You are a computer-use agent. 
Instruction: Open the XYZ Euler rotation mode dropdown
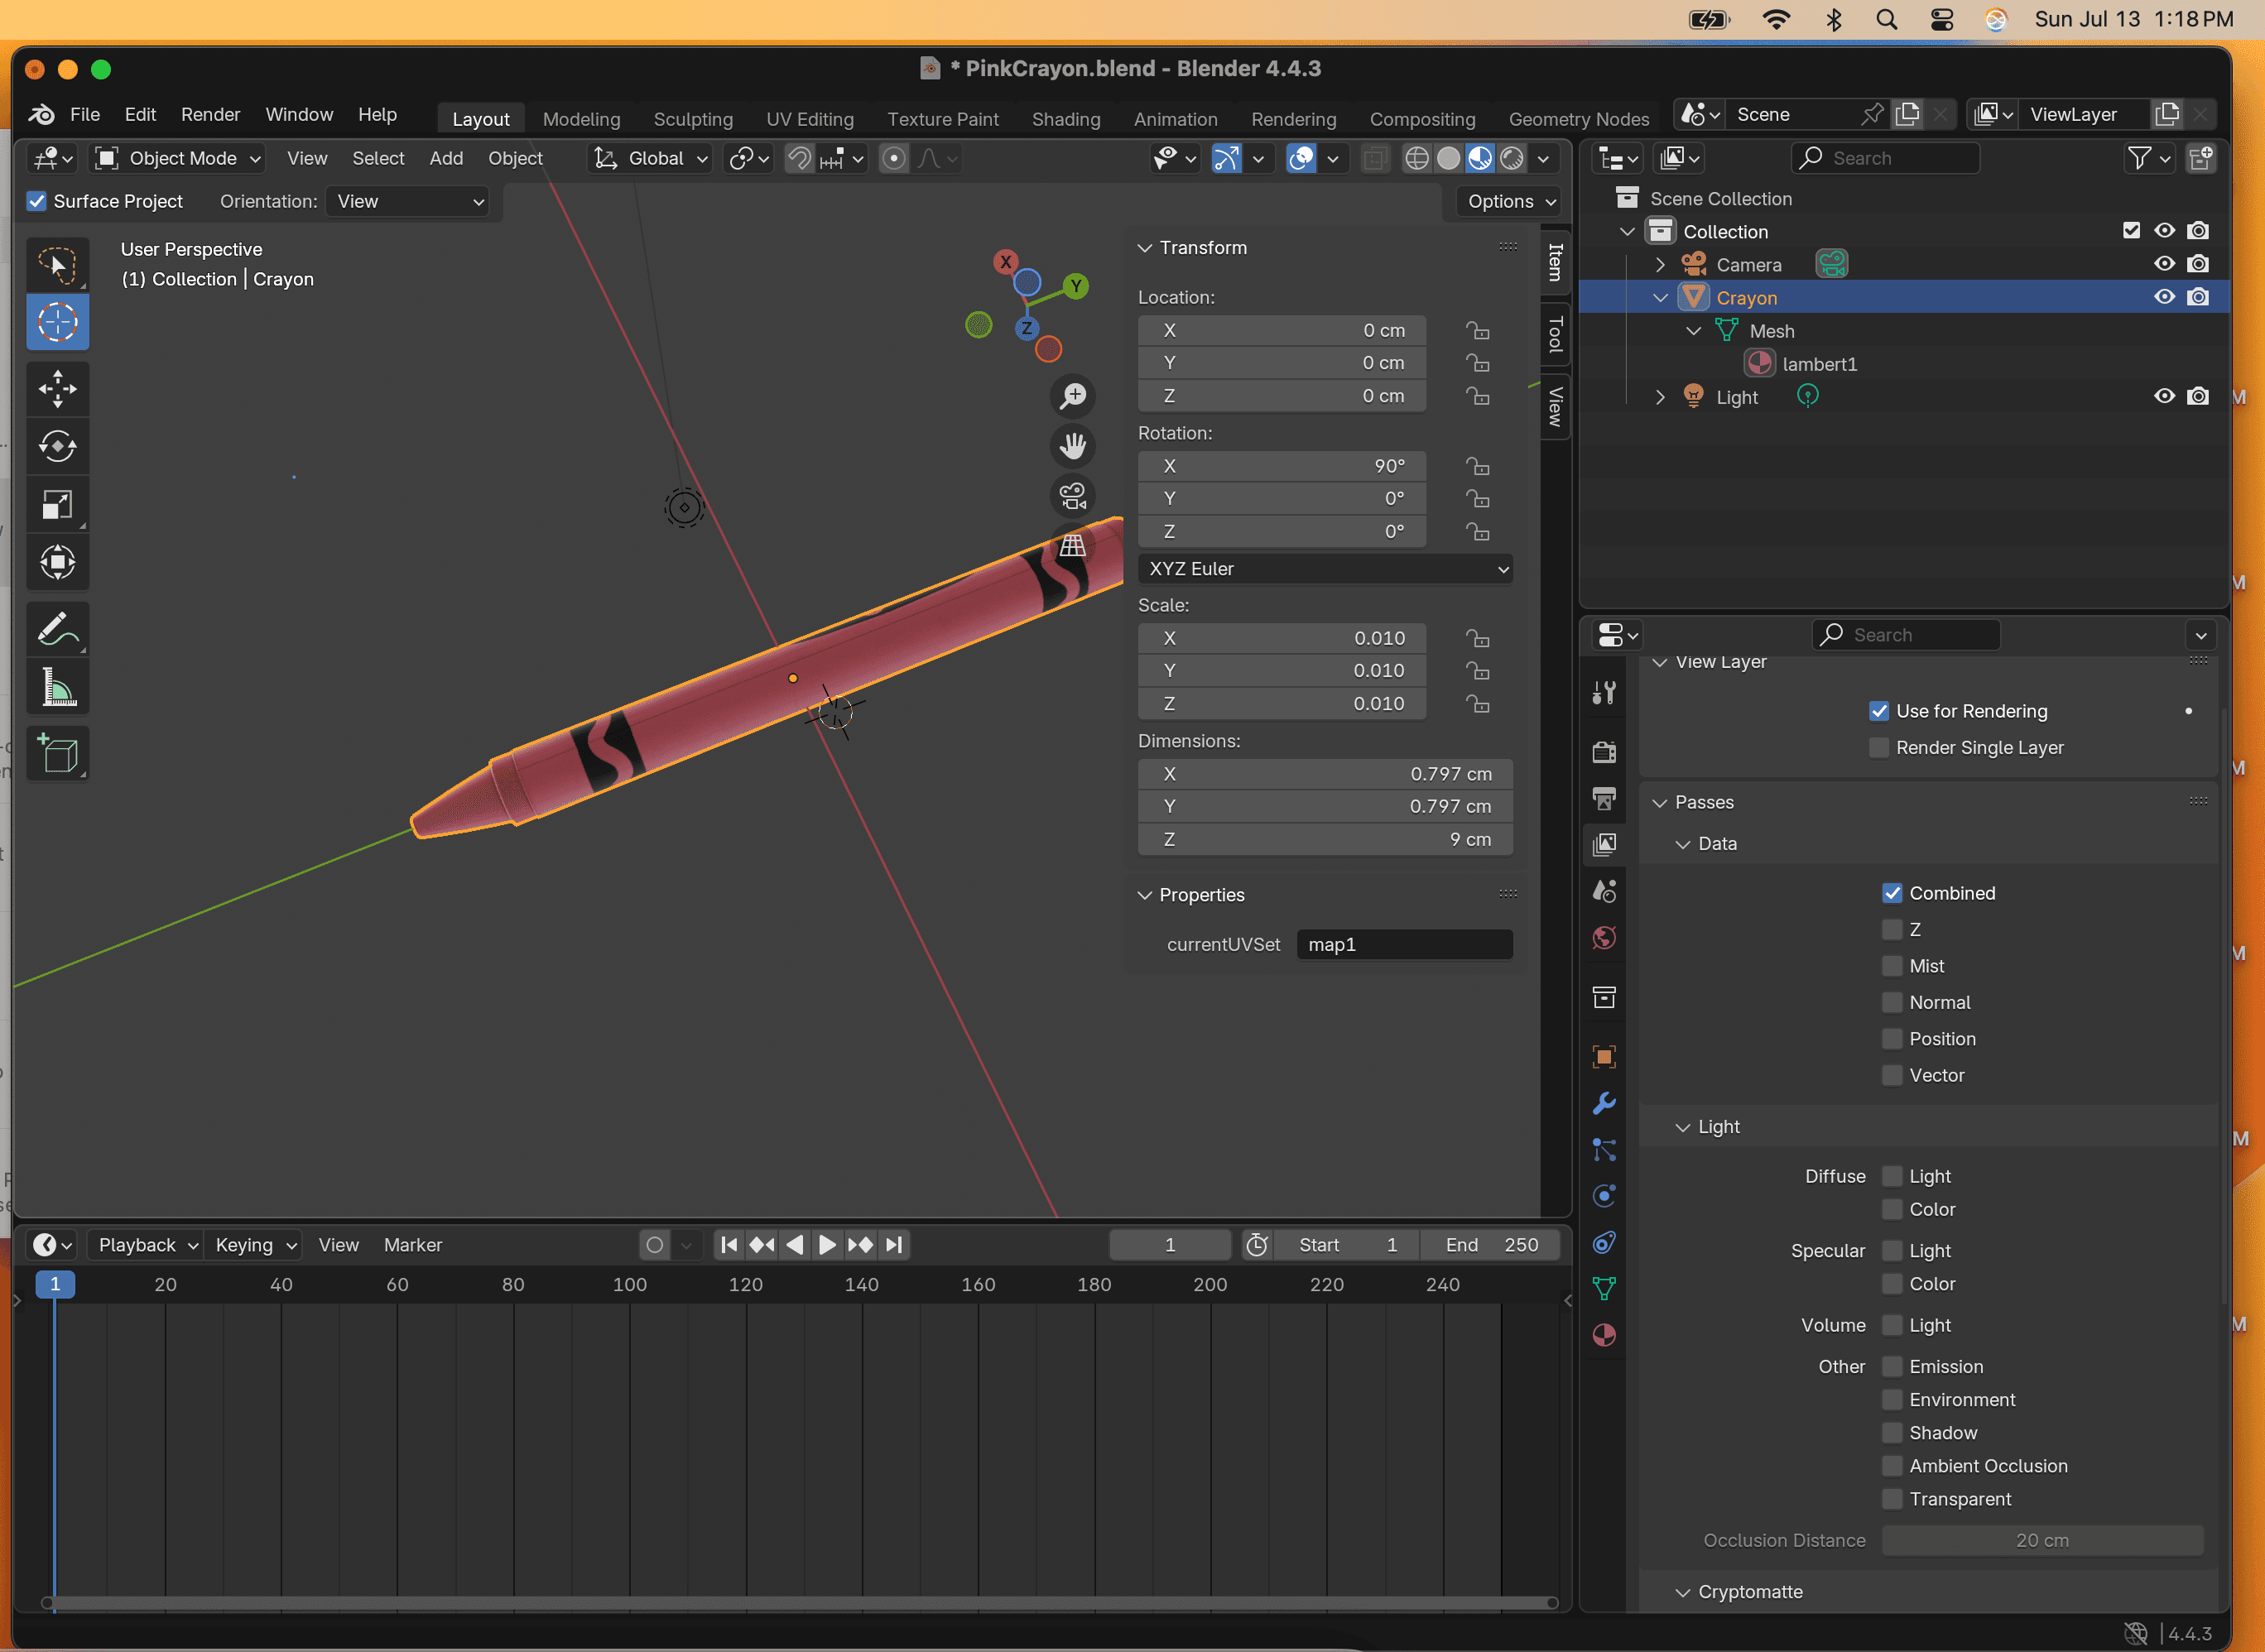(1325, 569)
